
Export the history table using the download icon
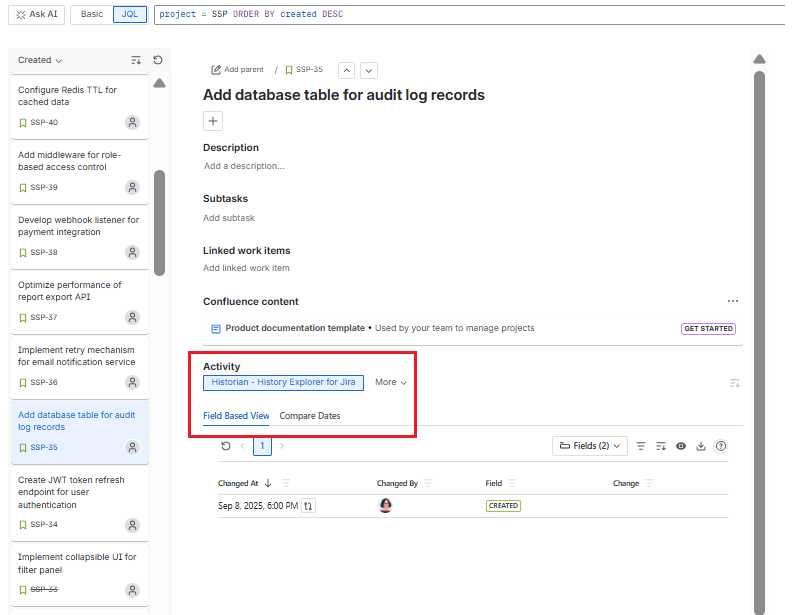click(701, 446)
